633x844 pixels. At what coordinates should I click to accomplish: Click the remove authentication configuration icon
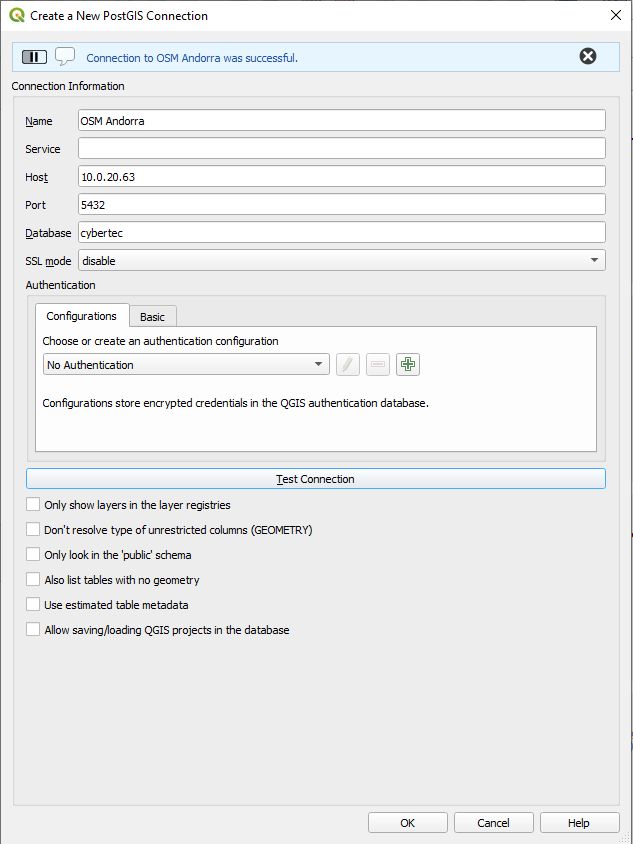click(377, 365)
